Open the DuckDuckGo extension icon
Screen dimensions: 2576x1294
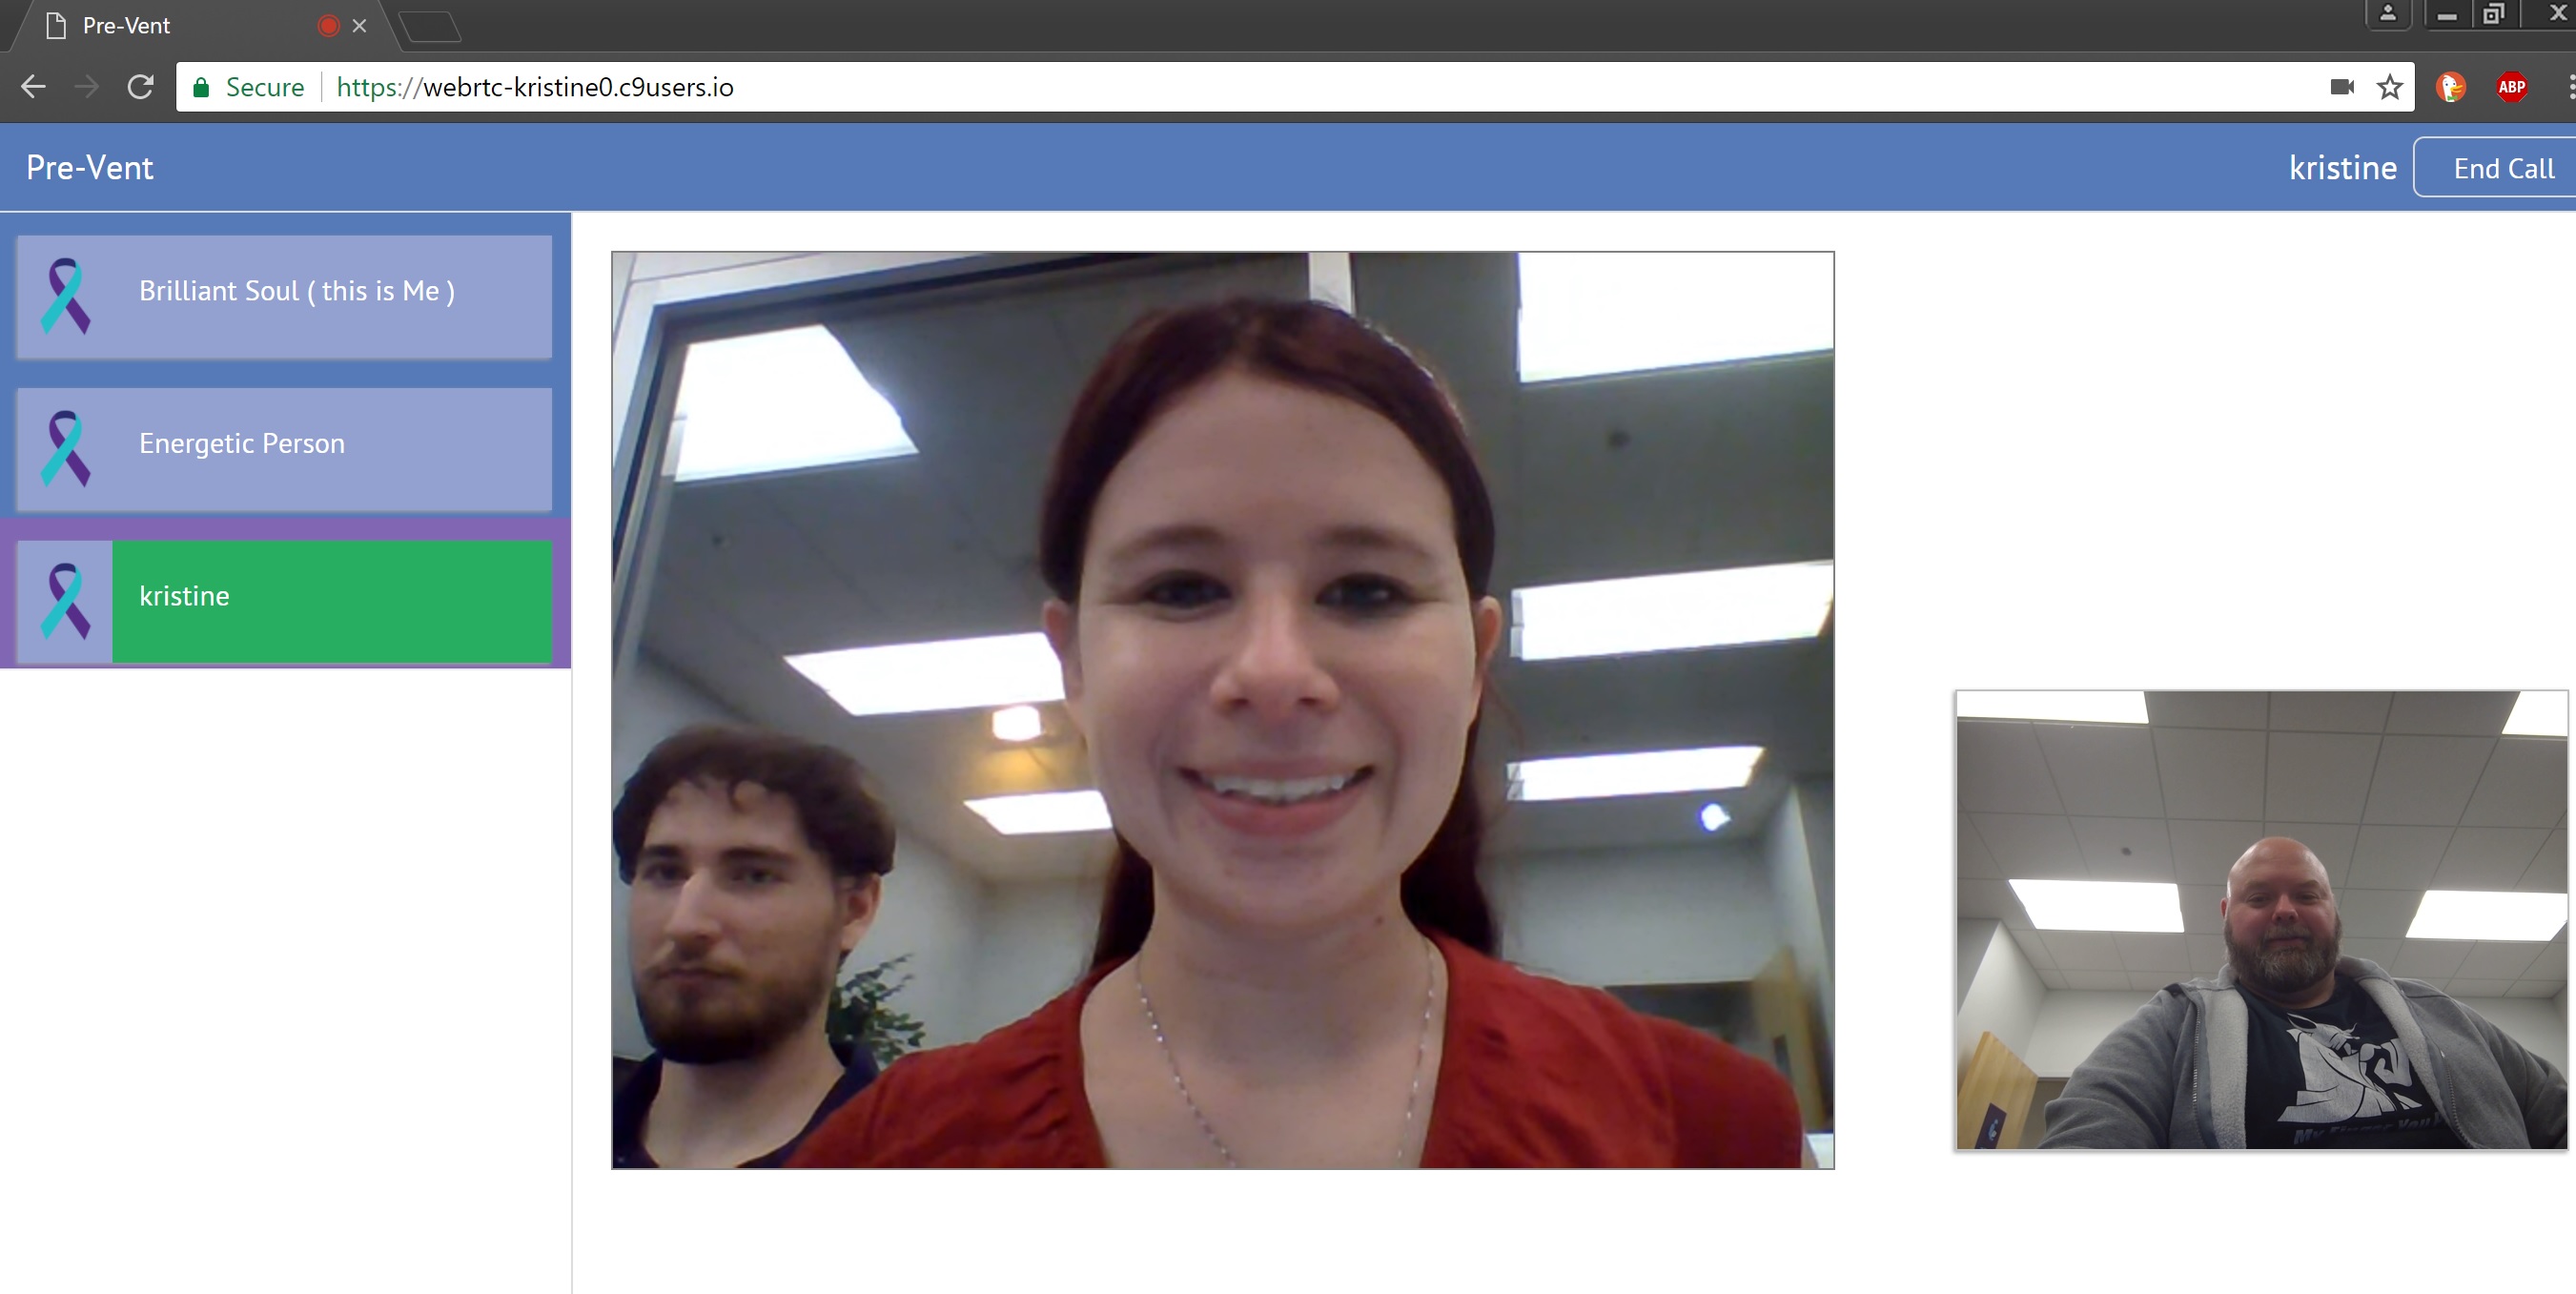(x=2450, y=87)
